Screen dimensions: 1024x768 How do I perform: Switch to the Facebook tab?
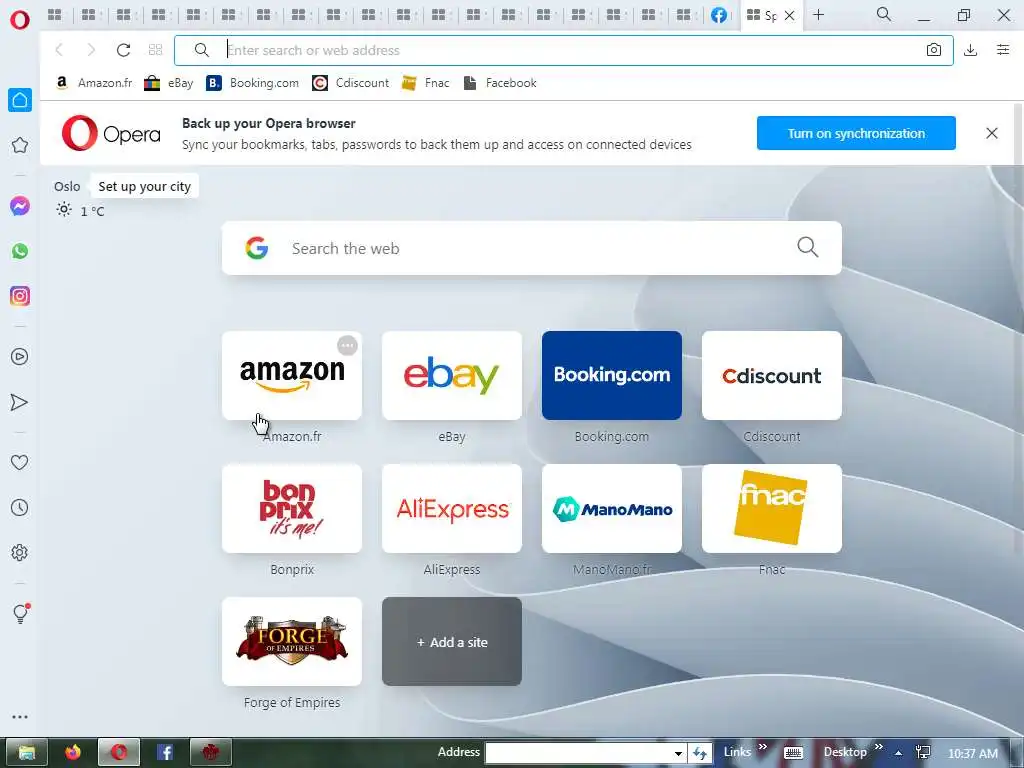(718, 15)
